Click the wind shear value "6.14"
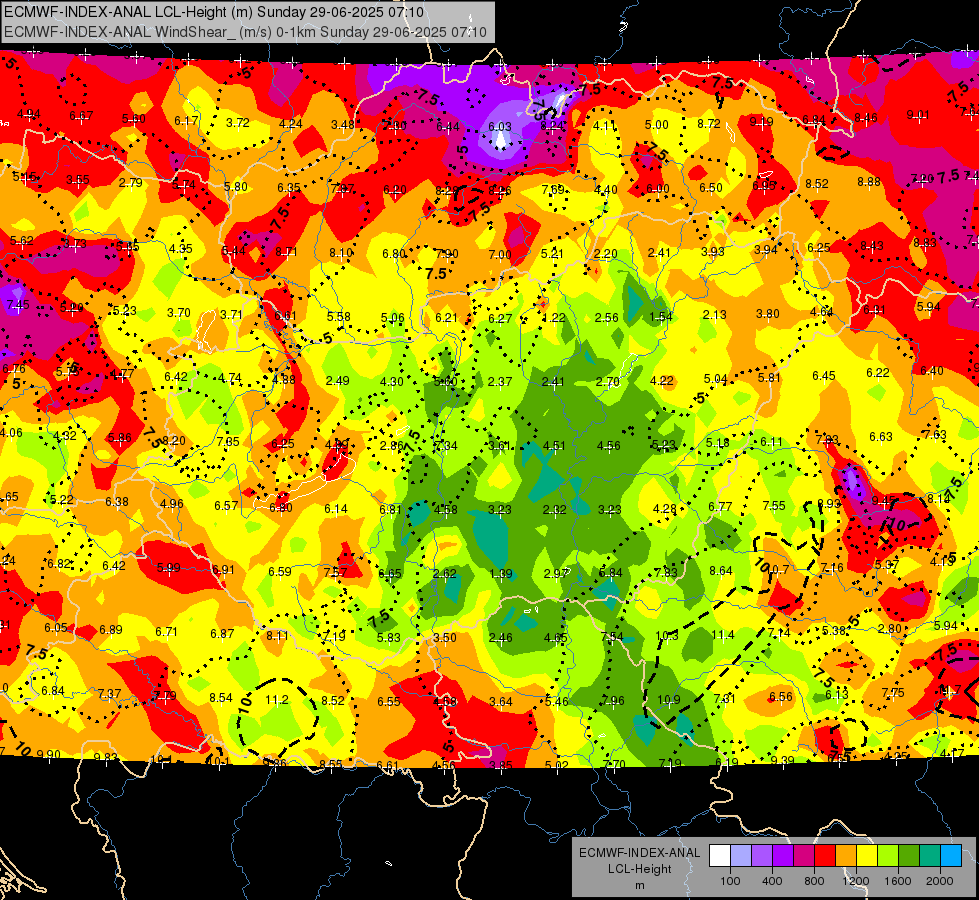The image size is (979, 900). tap(335, 508)
